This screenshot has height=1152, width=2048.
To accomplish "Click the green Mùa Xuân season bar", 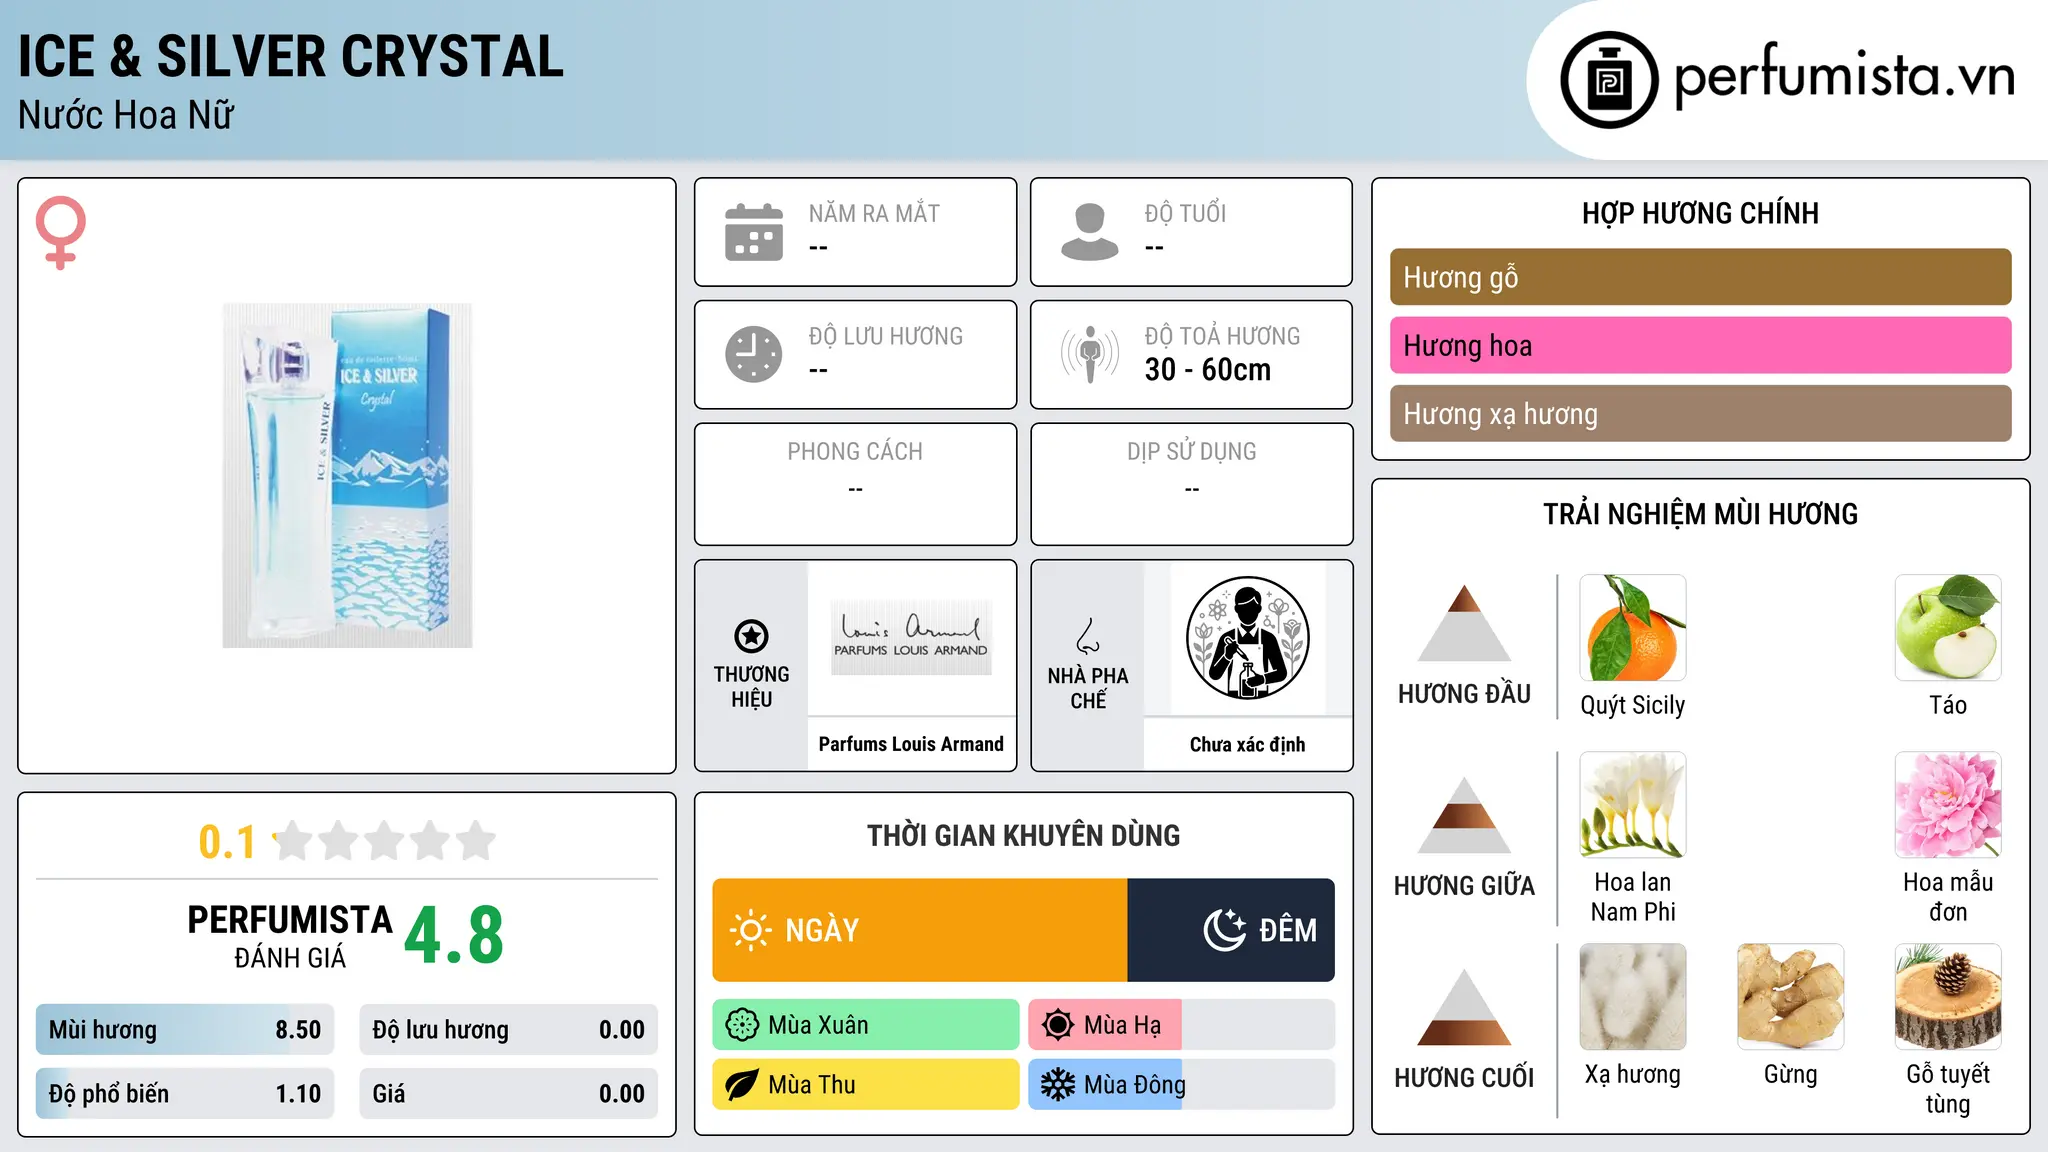I will [866, 1025].
